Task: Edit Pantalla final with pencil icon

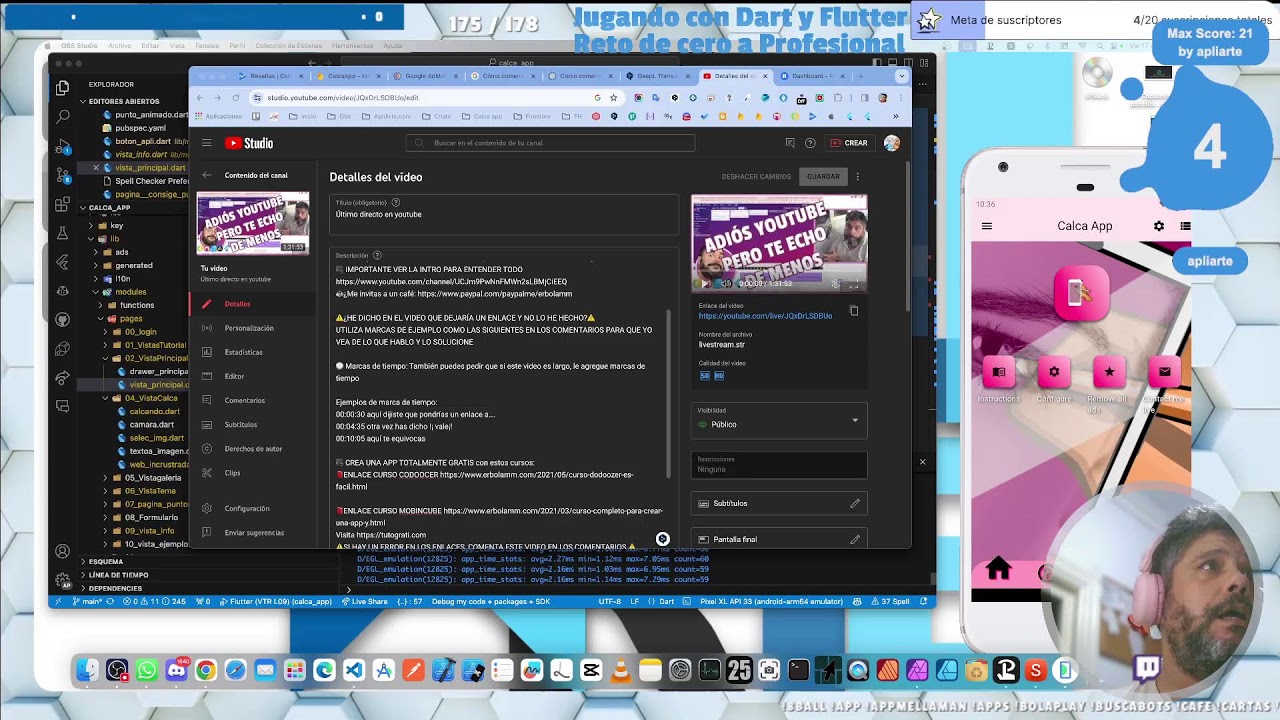Action: pyautogui.click(x=855, y=539)
